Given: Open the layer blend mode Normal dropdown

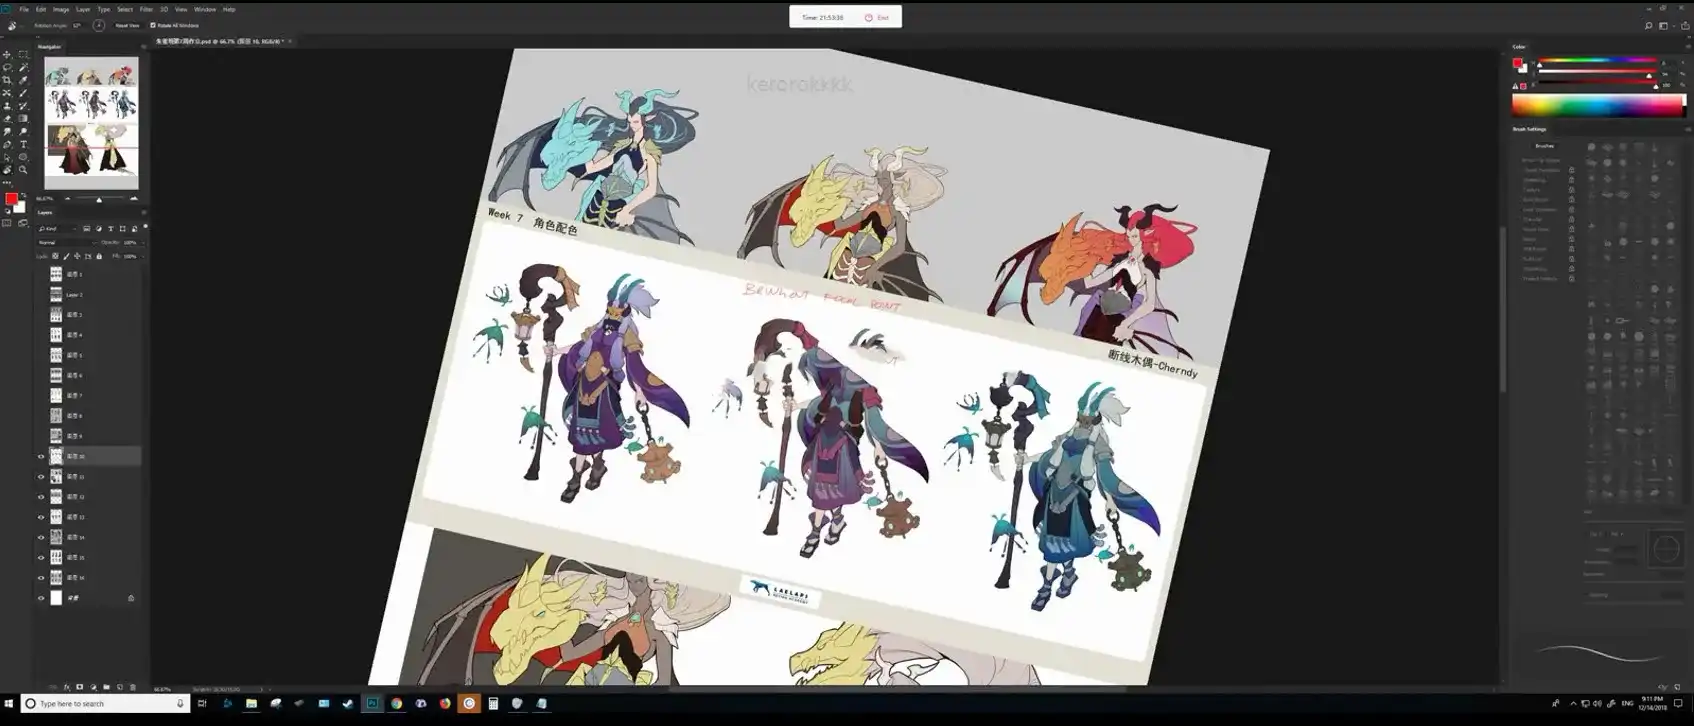Looking at the screenshot, I should click(65, 243).
